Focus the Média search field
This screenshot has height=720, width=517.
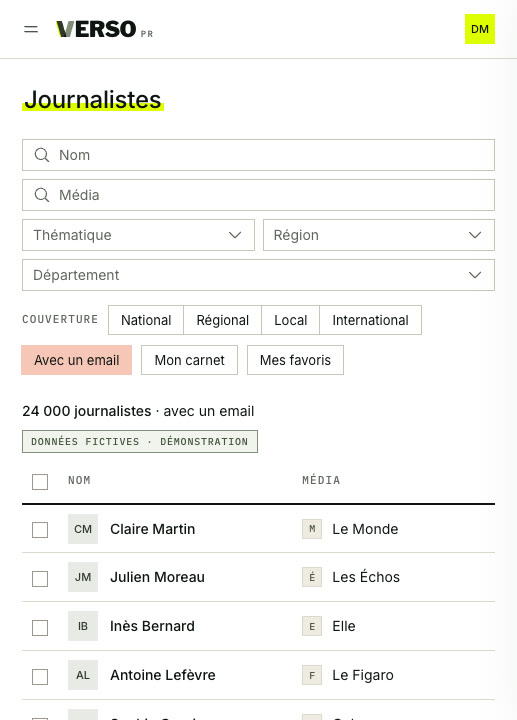point(258,195)
